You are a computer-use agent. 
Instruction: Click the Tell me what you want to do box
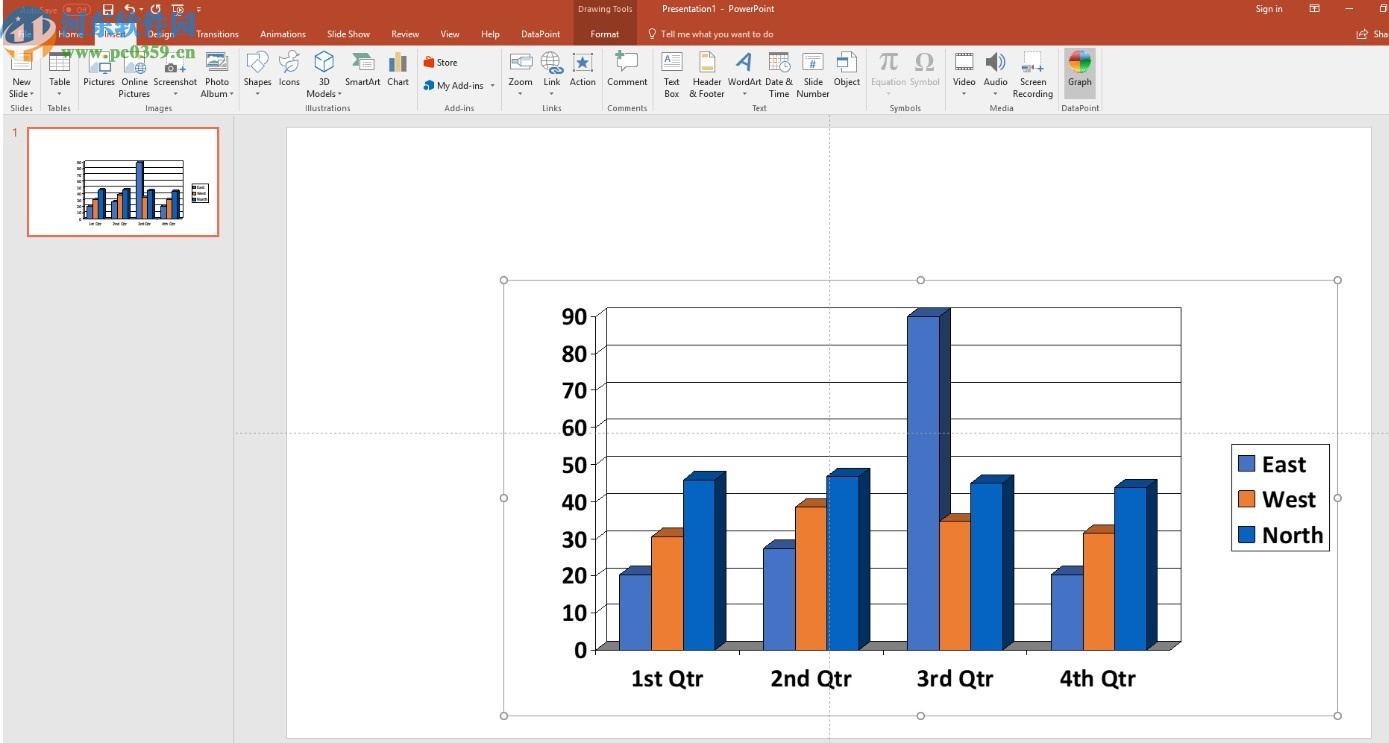click(x=710, y=34)
